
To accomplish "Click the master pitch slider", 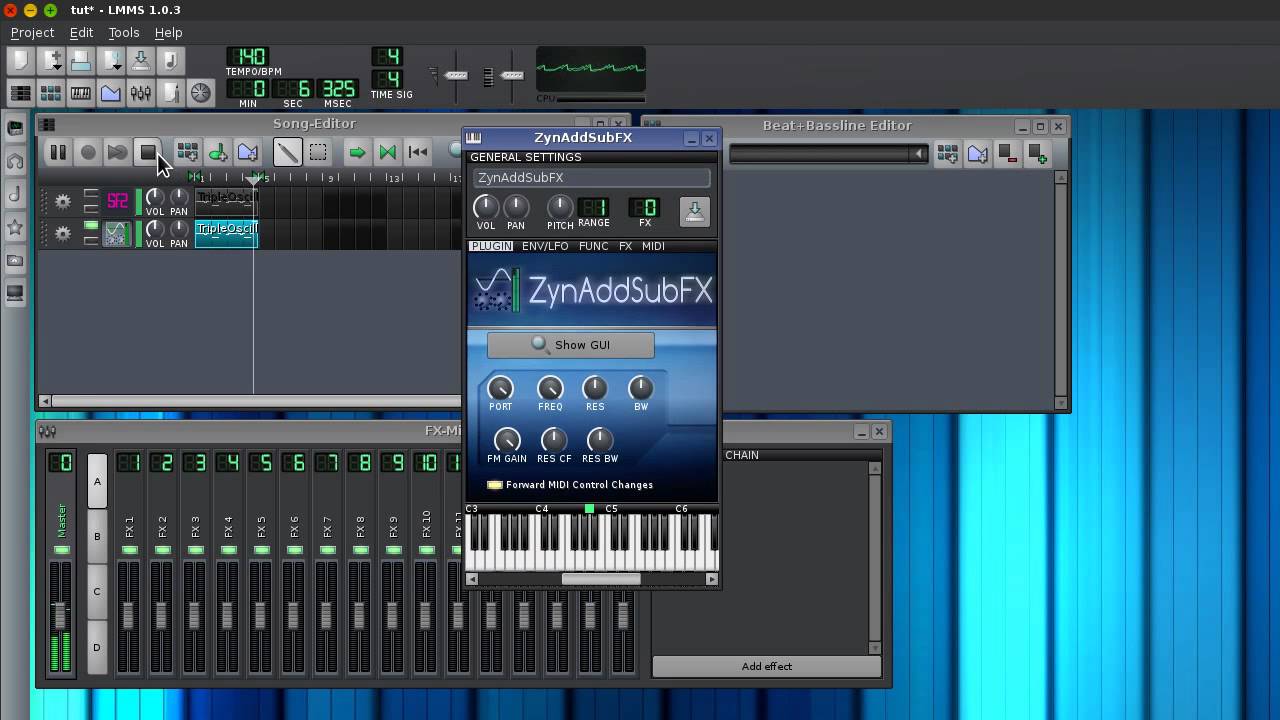I will click(512, 75).
